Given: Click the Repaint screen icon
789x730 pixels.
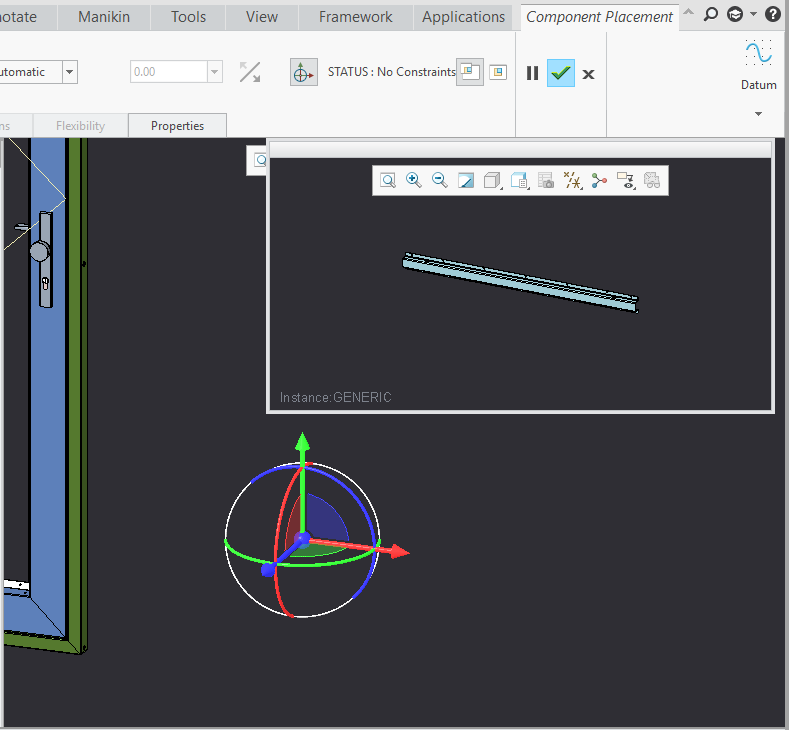Looking at the screenshot, I should point(466,181).
